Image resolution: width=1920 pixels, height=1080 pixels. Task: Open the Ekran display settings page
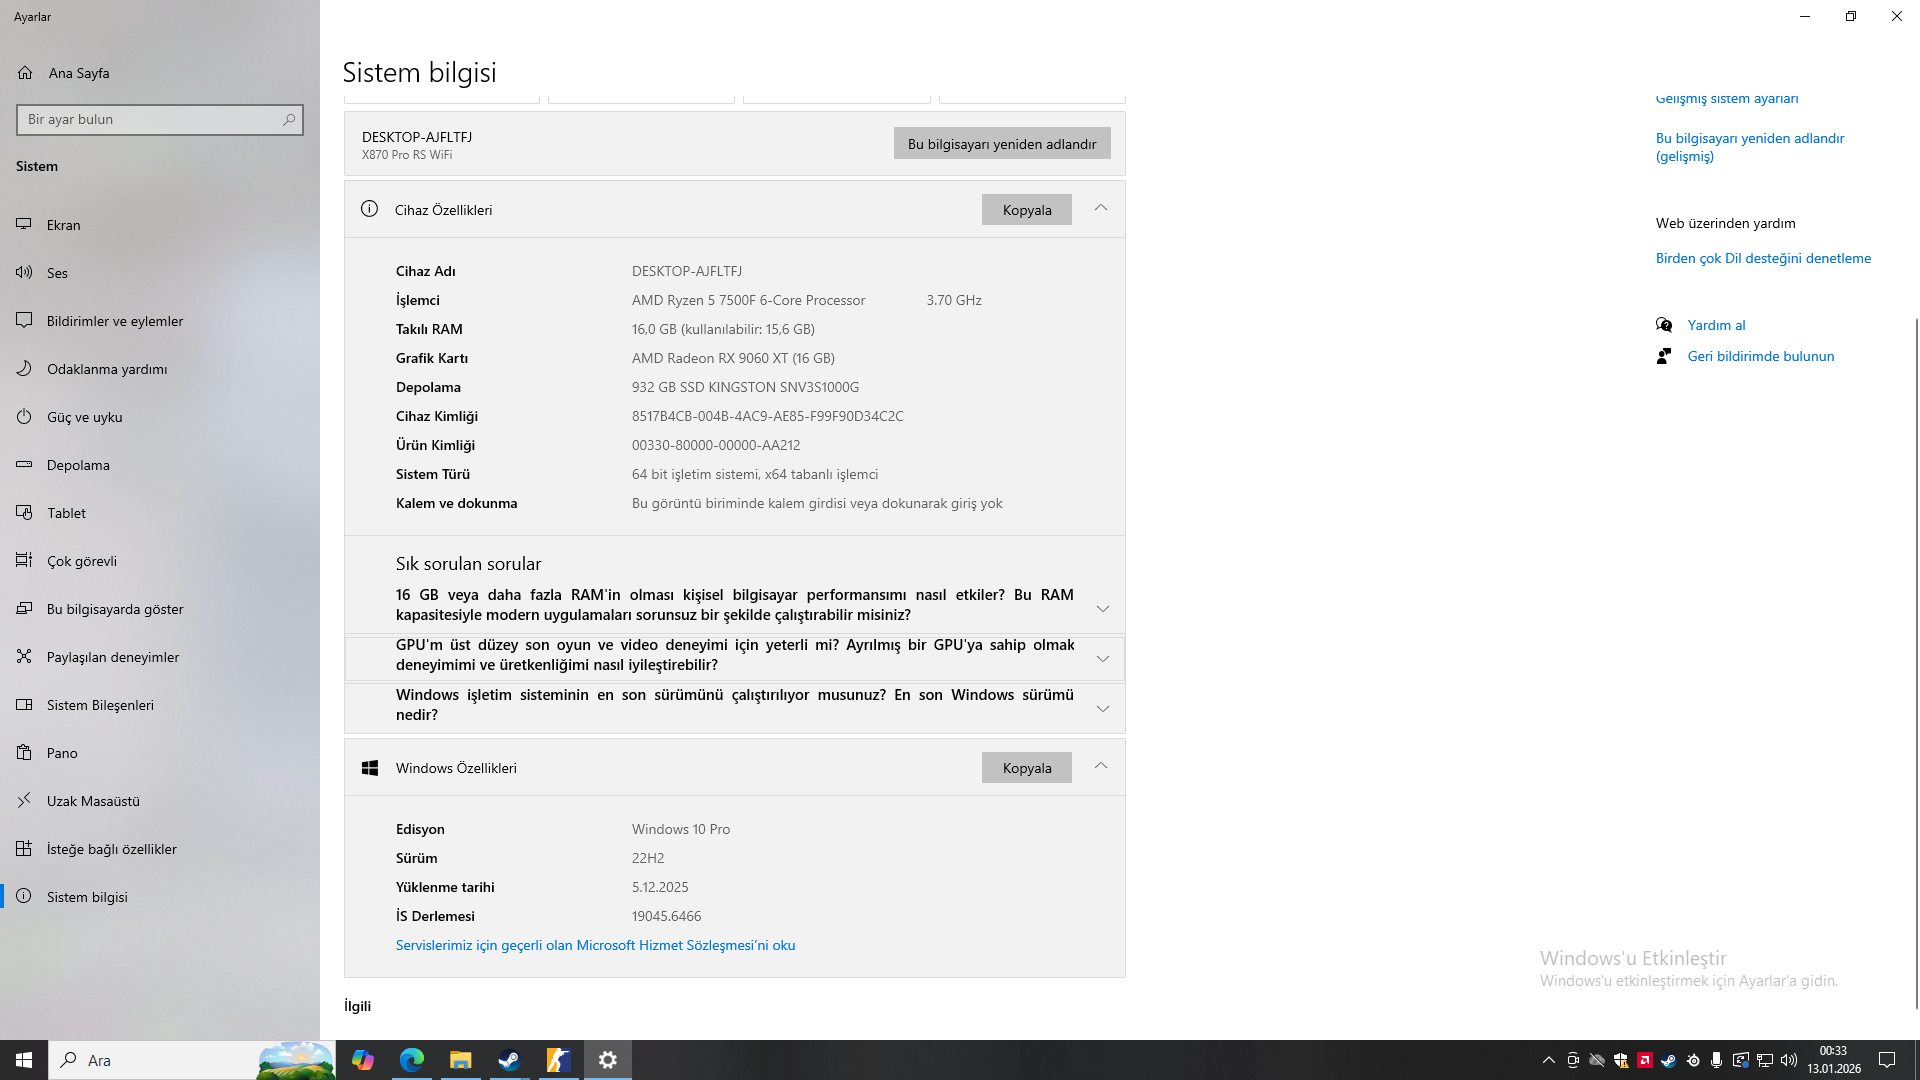[x=160, y=225]
